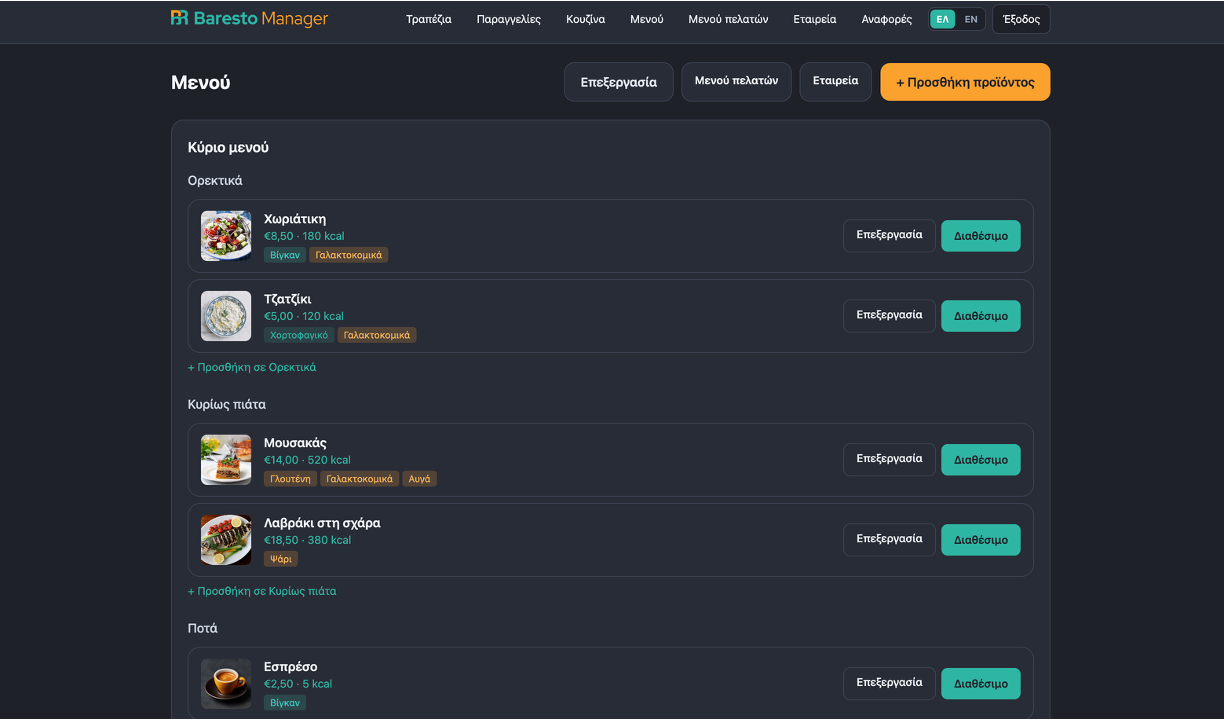Click the price text €14,00 · 520 kcal
The width and height of the screenshot is (1224, 720).
308,460
